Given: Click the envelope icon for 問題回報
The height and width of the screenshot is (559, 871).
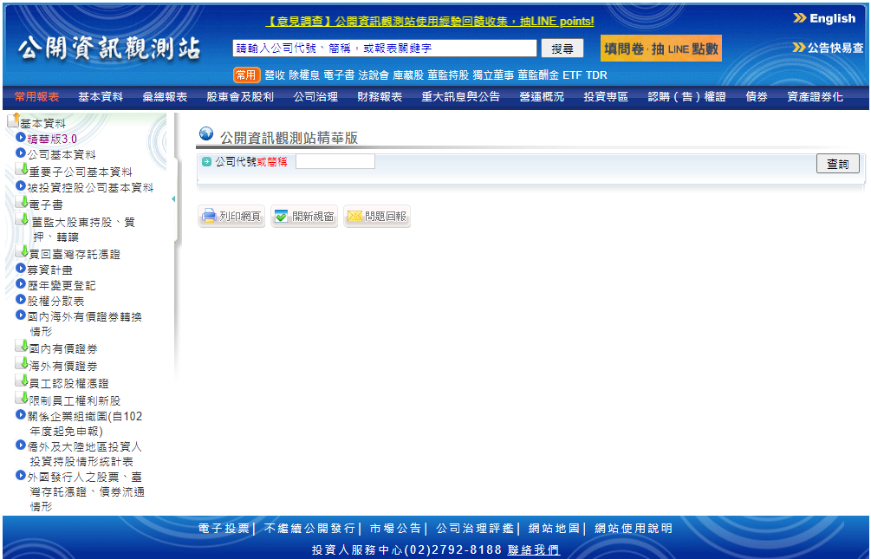Looking at the screenshot, I should click(x=354, y=216).
